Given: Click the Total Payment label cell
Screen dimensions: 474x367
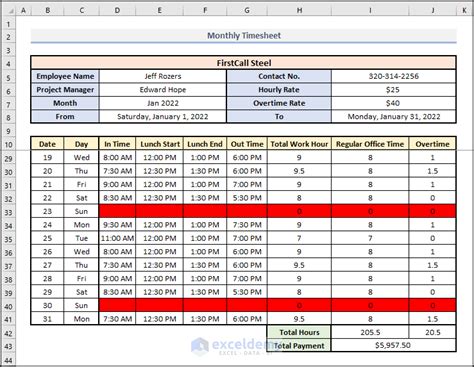Looking at the screenshot, I should [x=299, y=346].
